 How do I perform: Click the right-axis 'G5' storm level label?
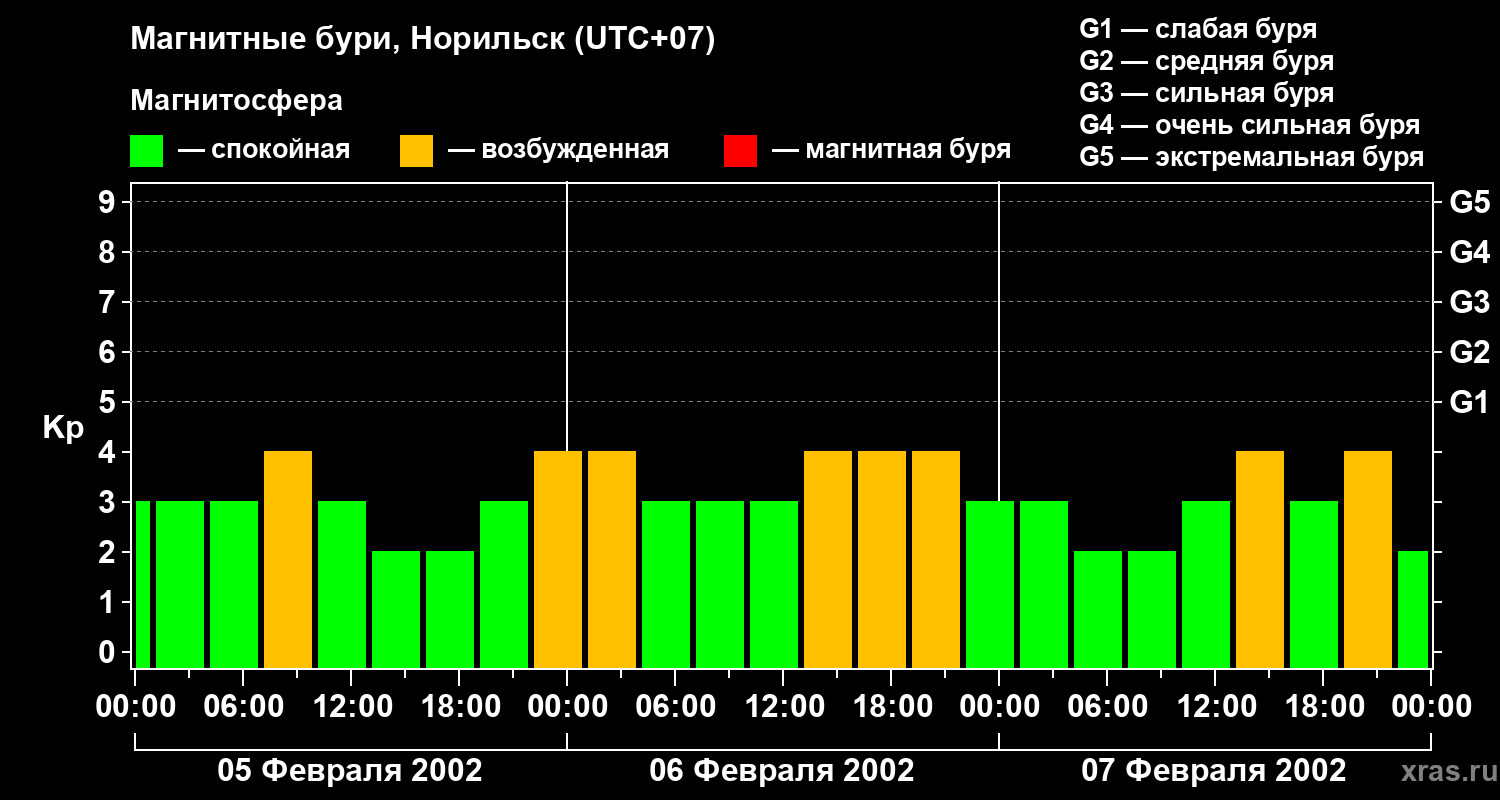pyautogui.click(x=1469, y=202)
